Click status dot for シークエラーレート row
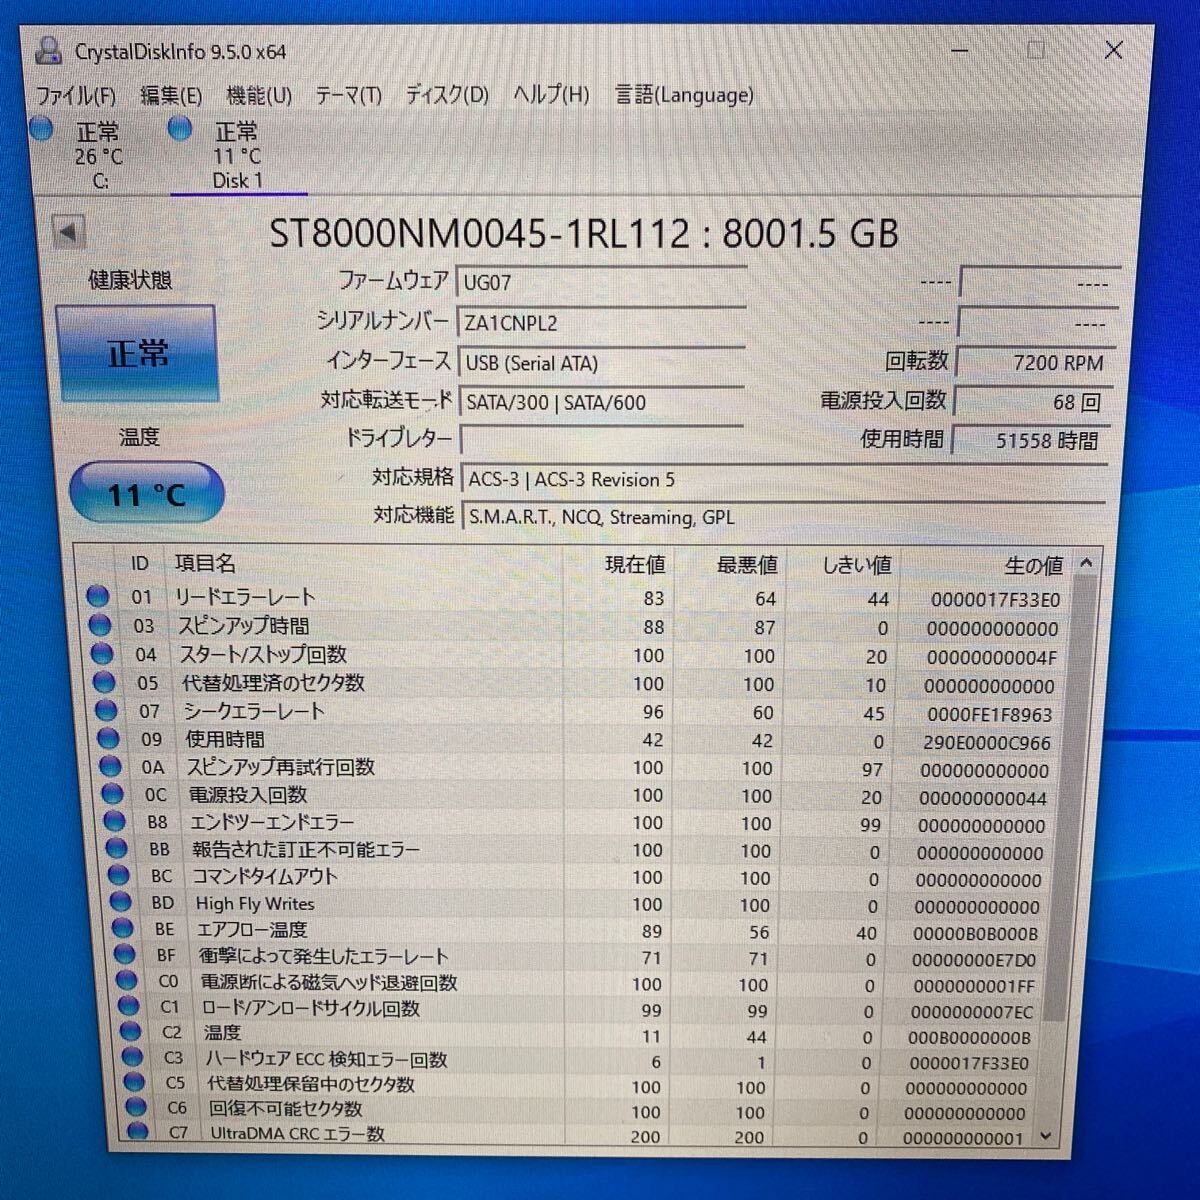The width and height of the screenshot is (1200, 1200). pos(107,712)
